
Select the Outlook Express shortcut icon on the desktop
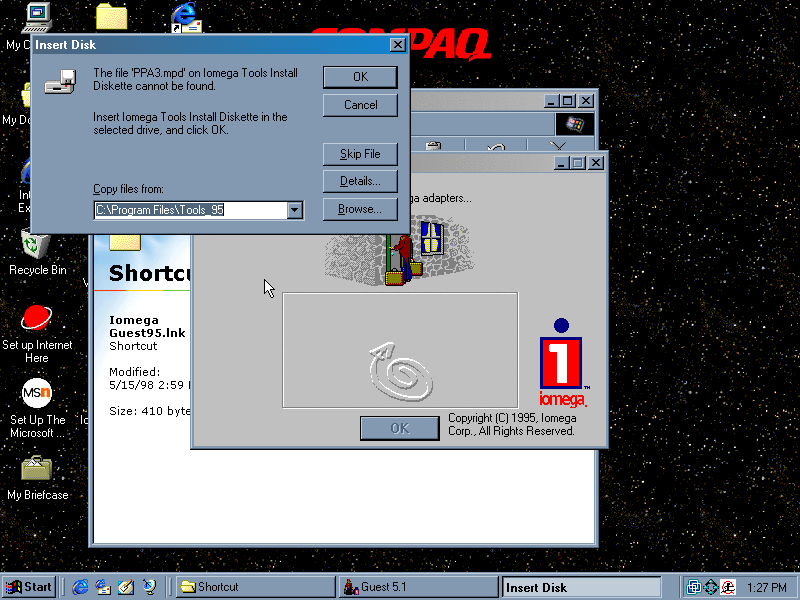pos(186,17)
